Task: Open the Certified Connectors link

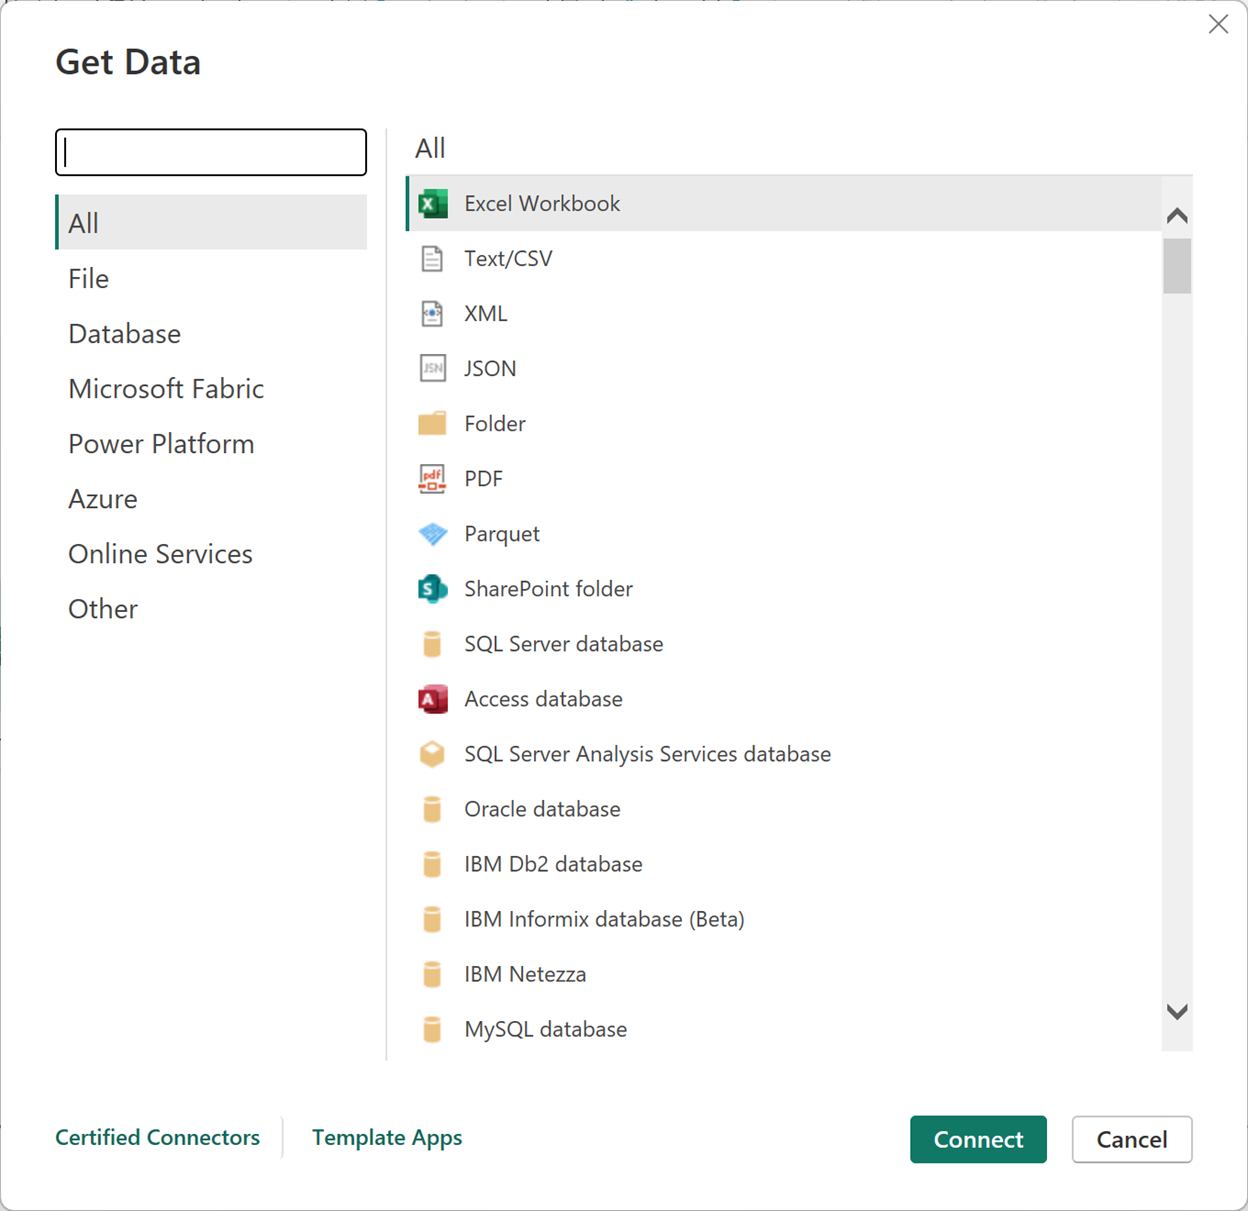Action: (157, 1138)
